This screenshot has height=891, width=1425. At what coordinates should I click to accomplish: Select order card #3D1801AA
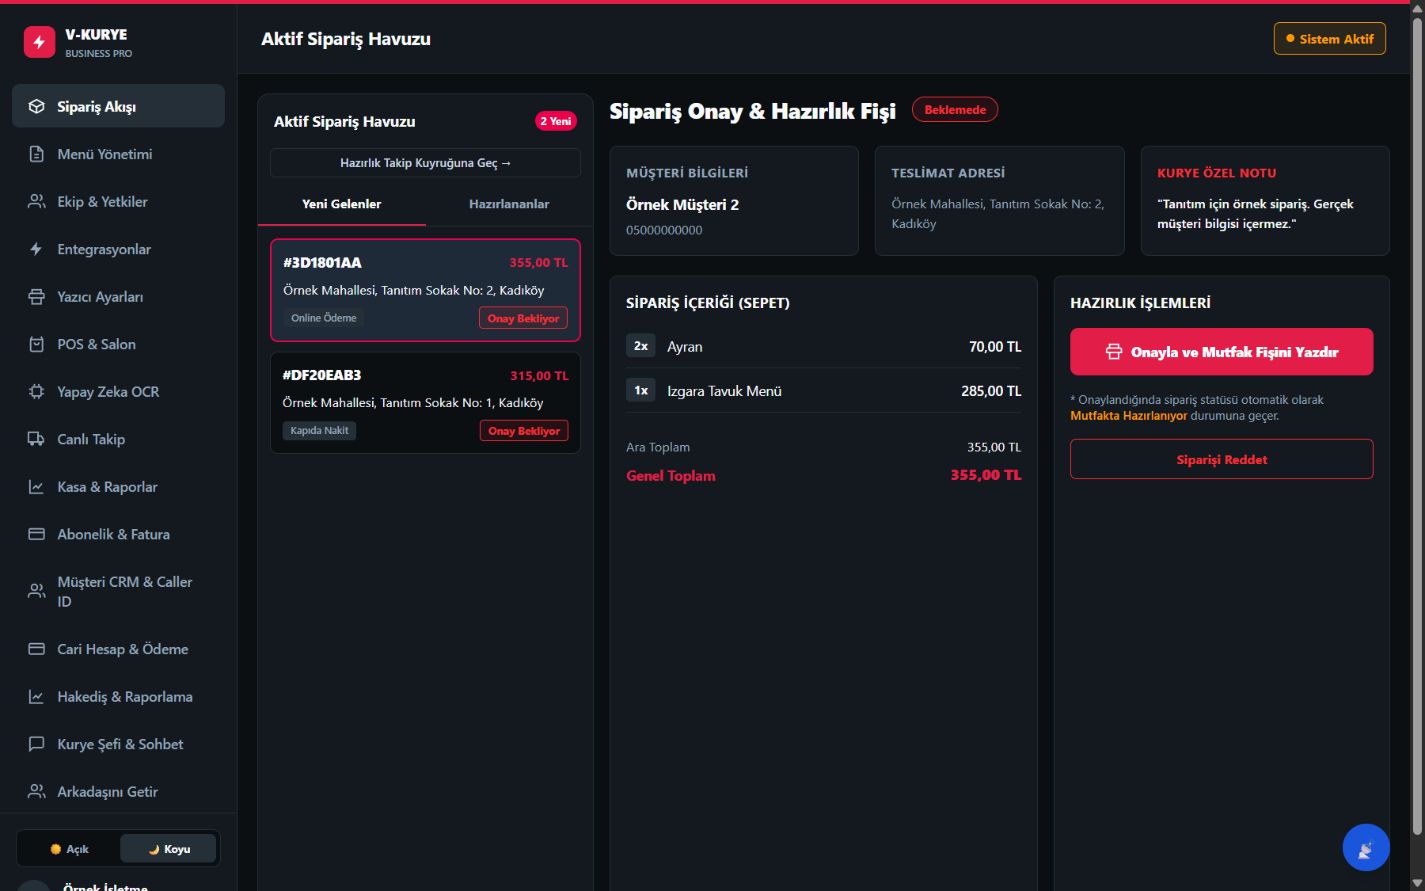tap(425, 290)
